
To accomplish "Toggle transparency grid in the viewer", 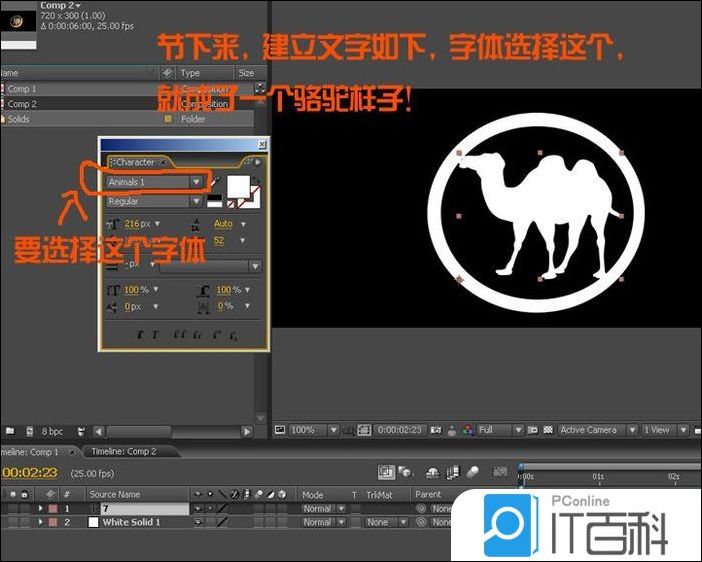I will [x=548, y=430].
